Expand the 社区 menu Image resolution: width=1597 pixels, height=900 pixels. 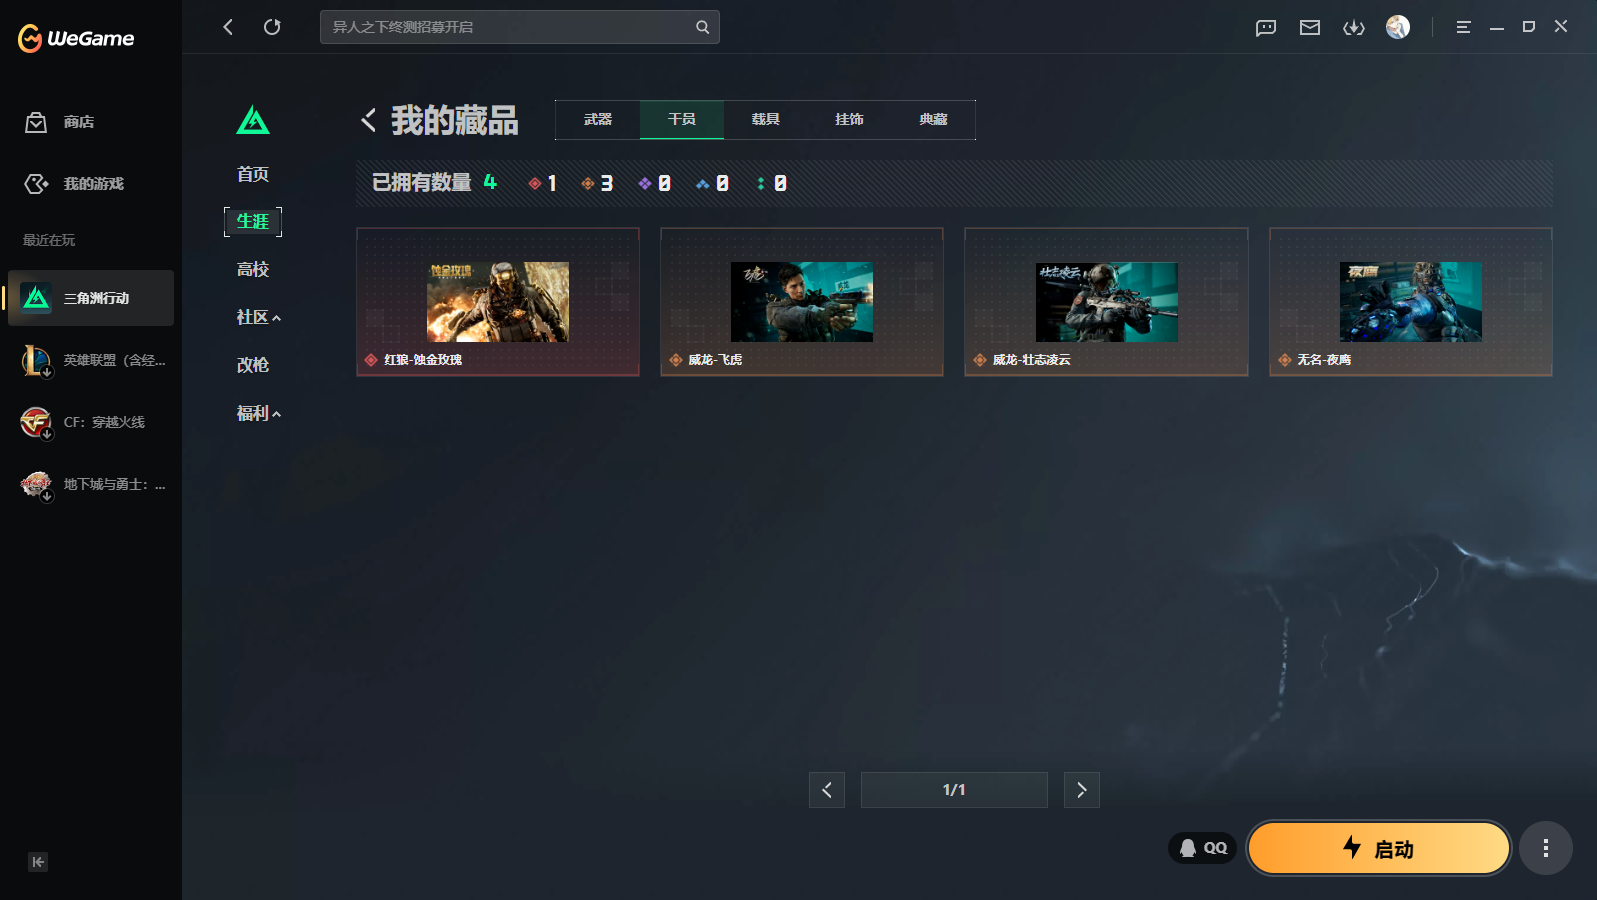(x=258, y=317)
